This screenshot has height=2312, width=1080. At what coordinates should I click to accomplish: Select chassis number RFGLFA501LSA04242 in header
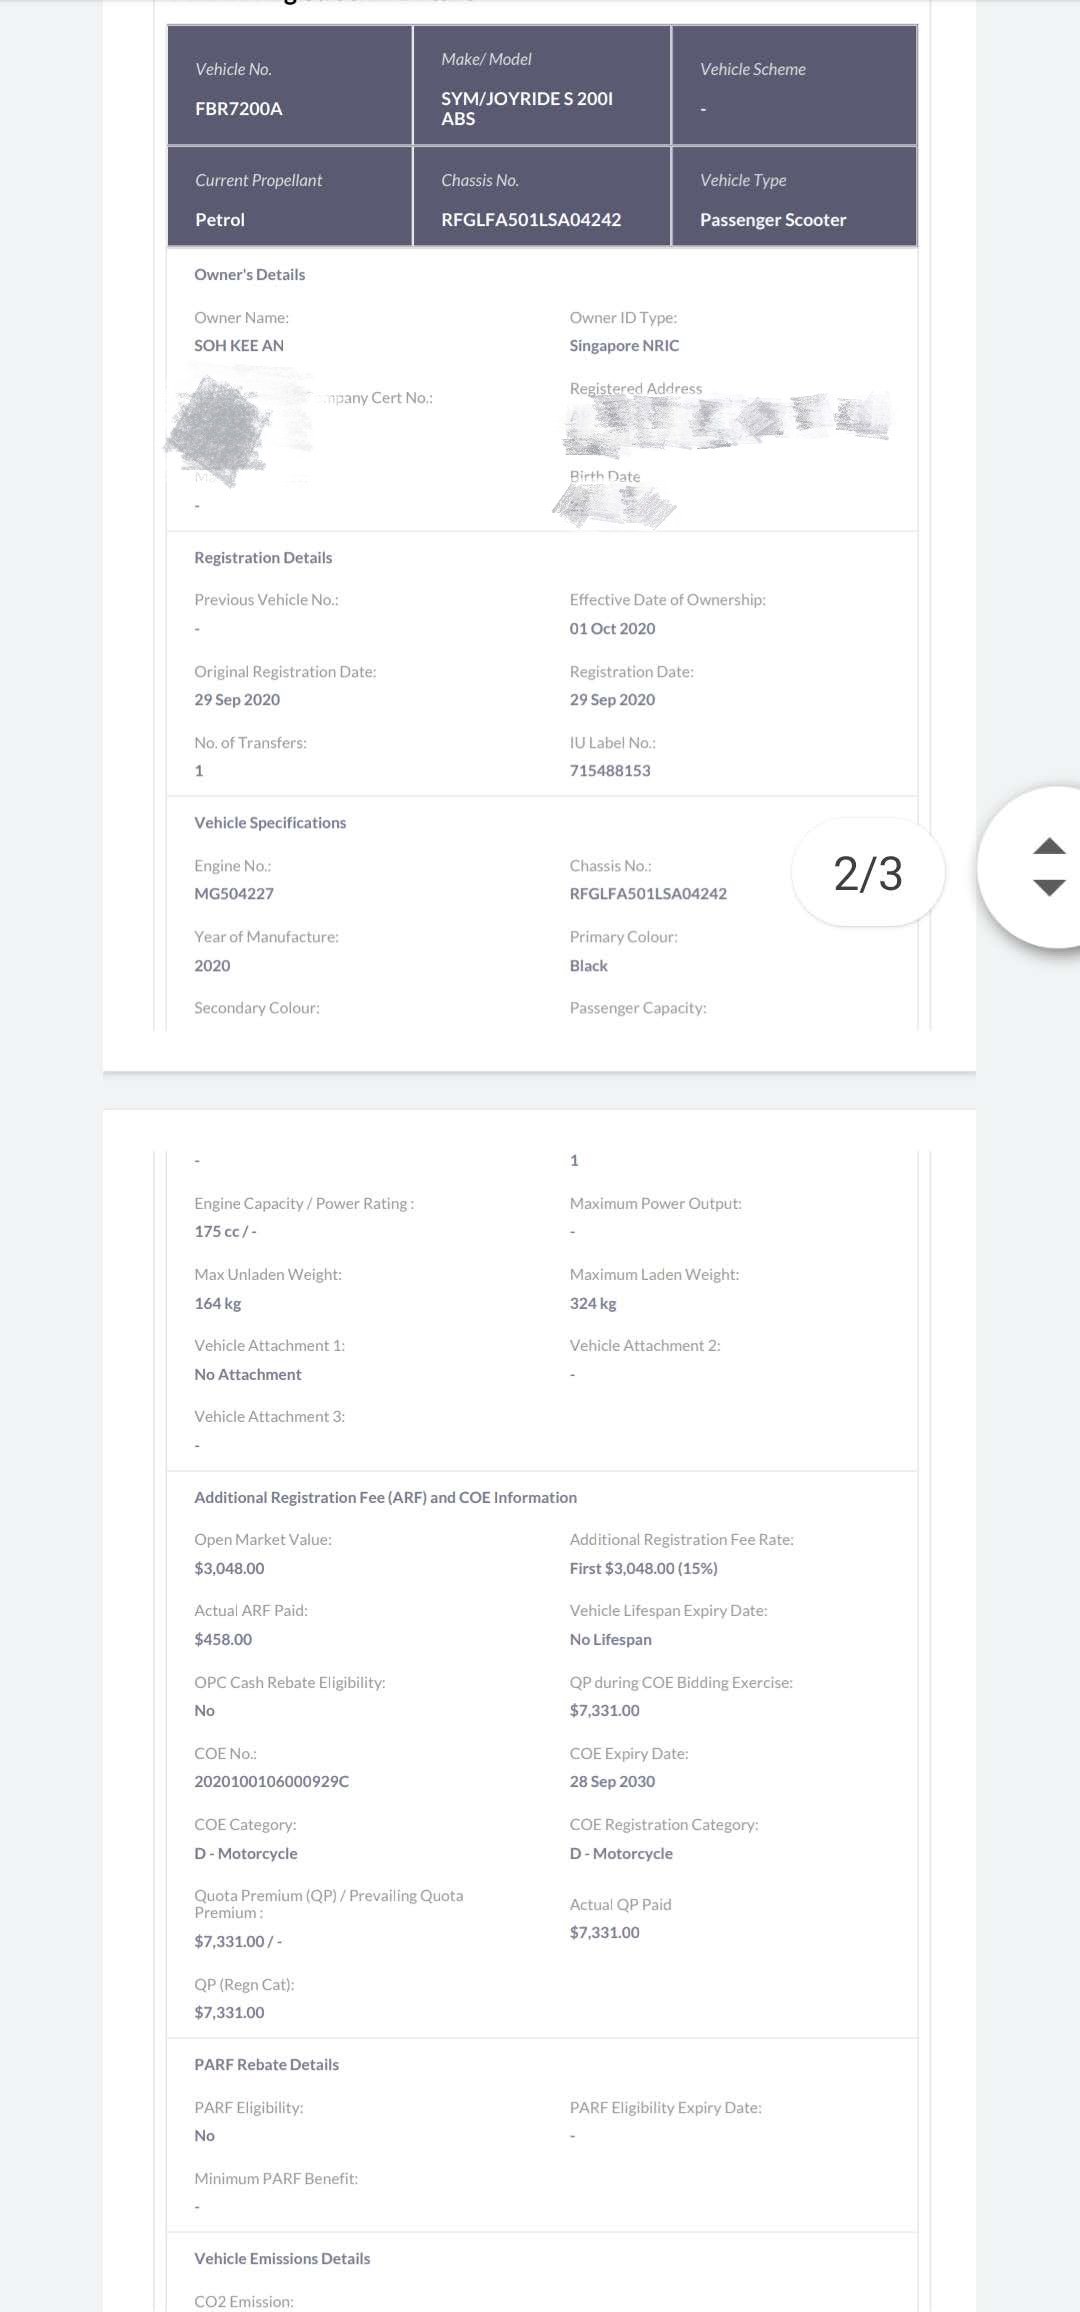(x=531, y=220)
